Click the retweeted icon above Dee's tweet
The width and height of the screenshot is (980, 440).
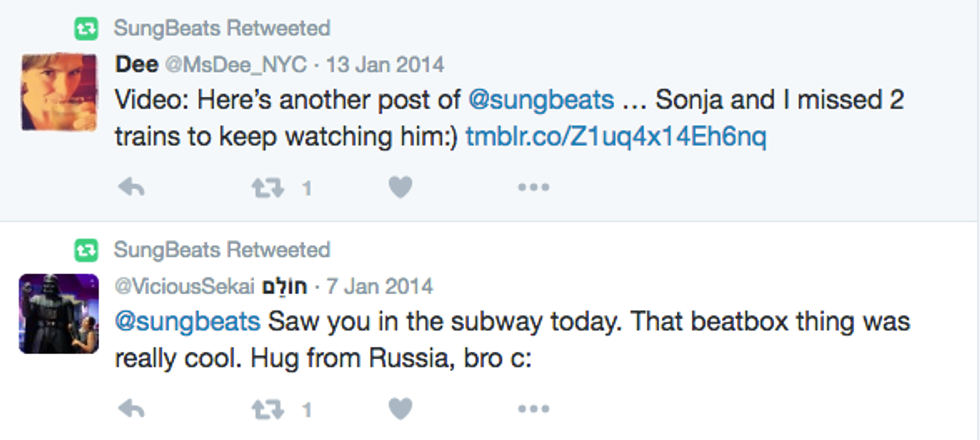[87, 28]
